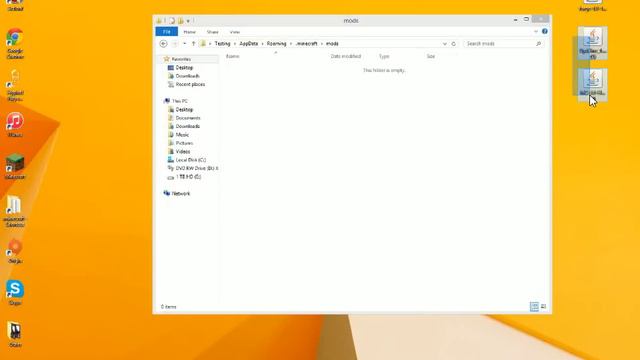Select bottom-left desktop shortcut below Skype
640x360 pixels.
coord(15,334)
